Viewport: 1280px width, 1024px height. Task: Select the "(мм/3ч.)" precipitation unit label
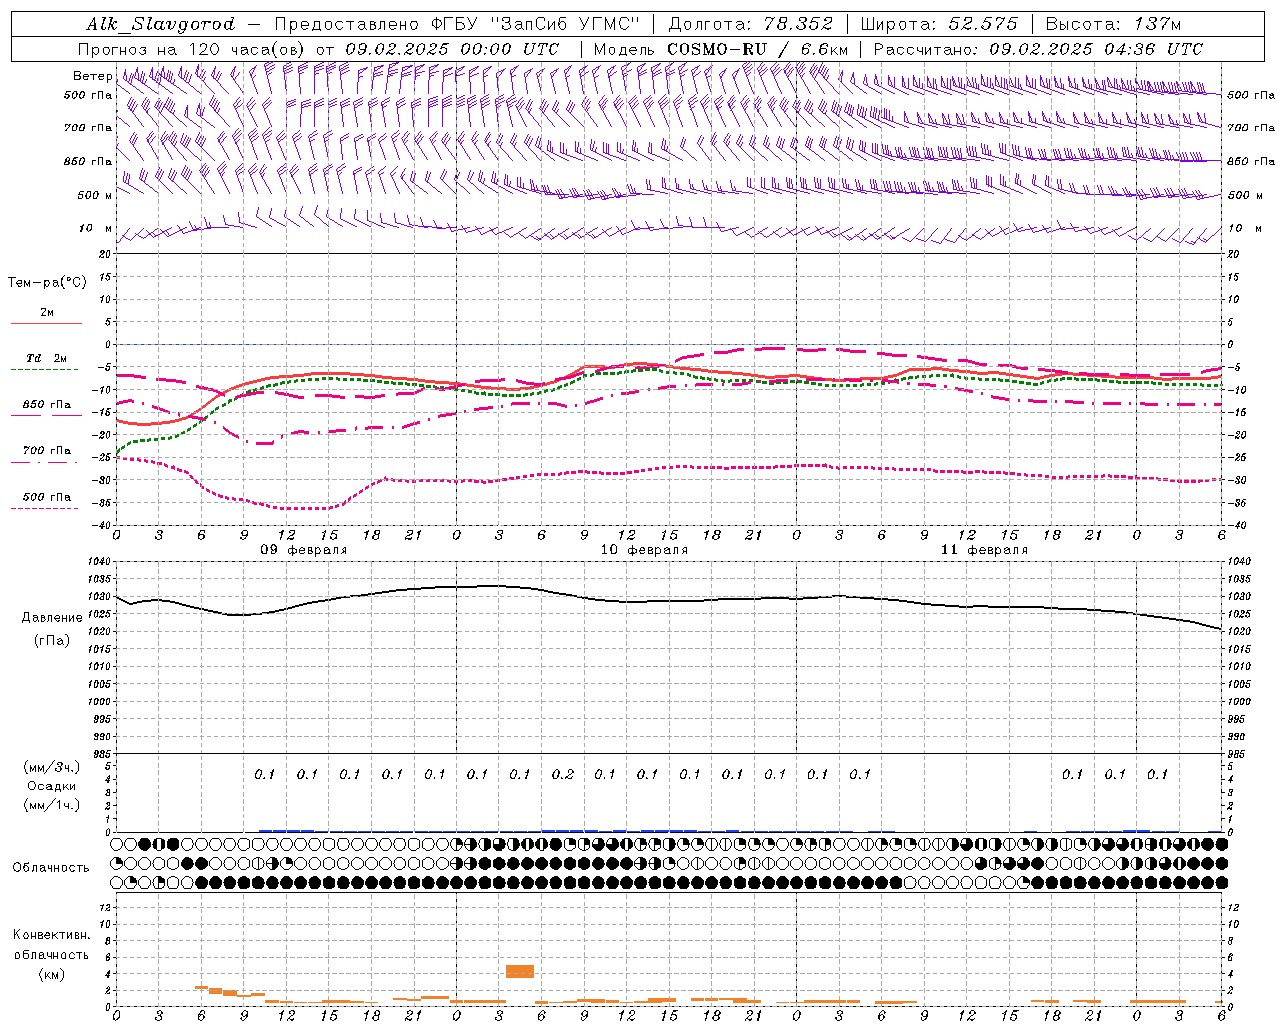[x=52, y=767]
